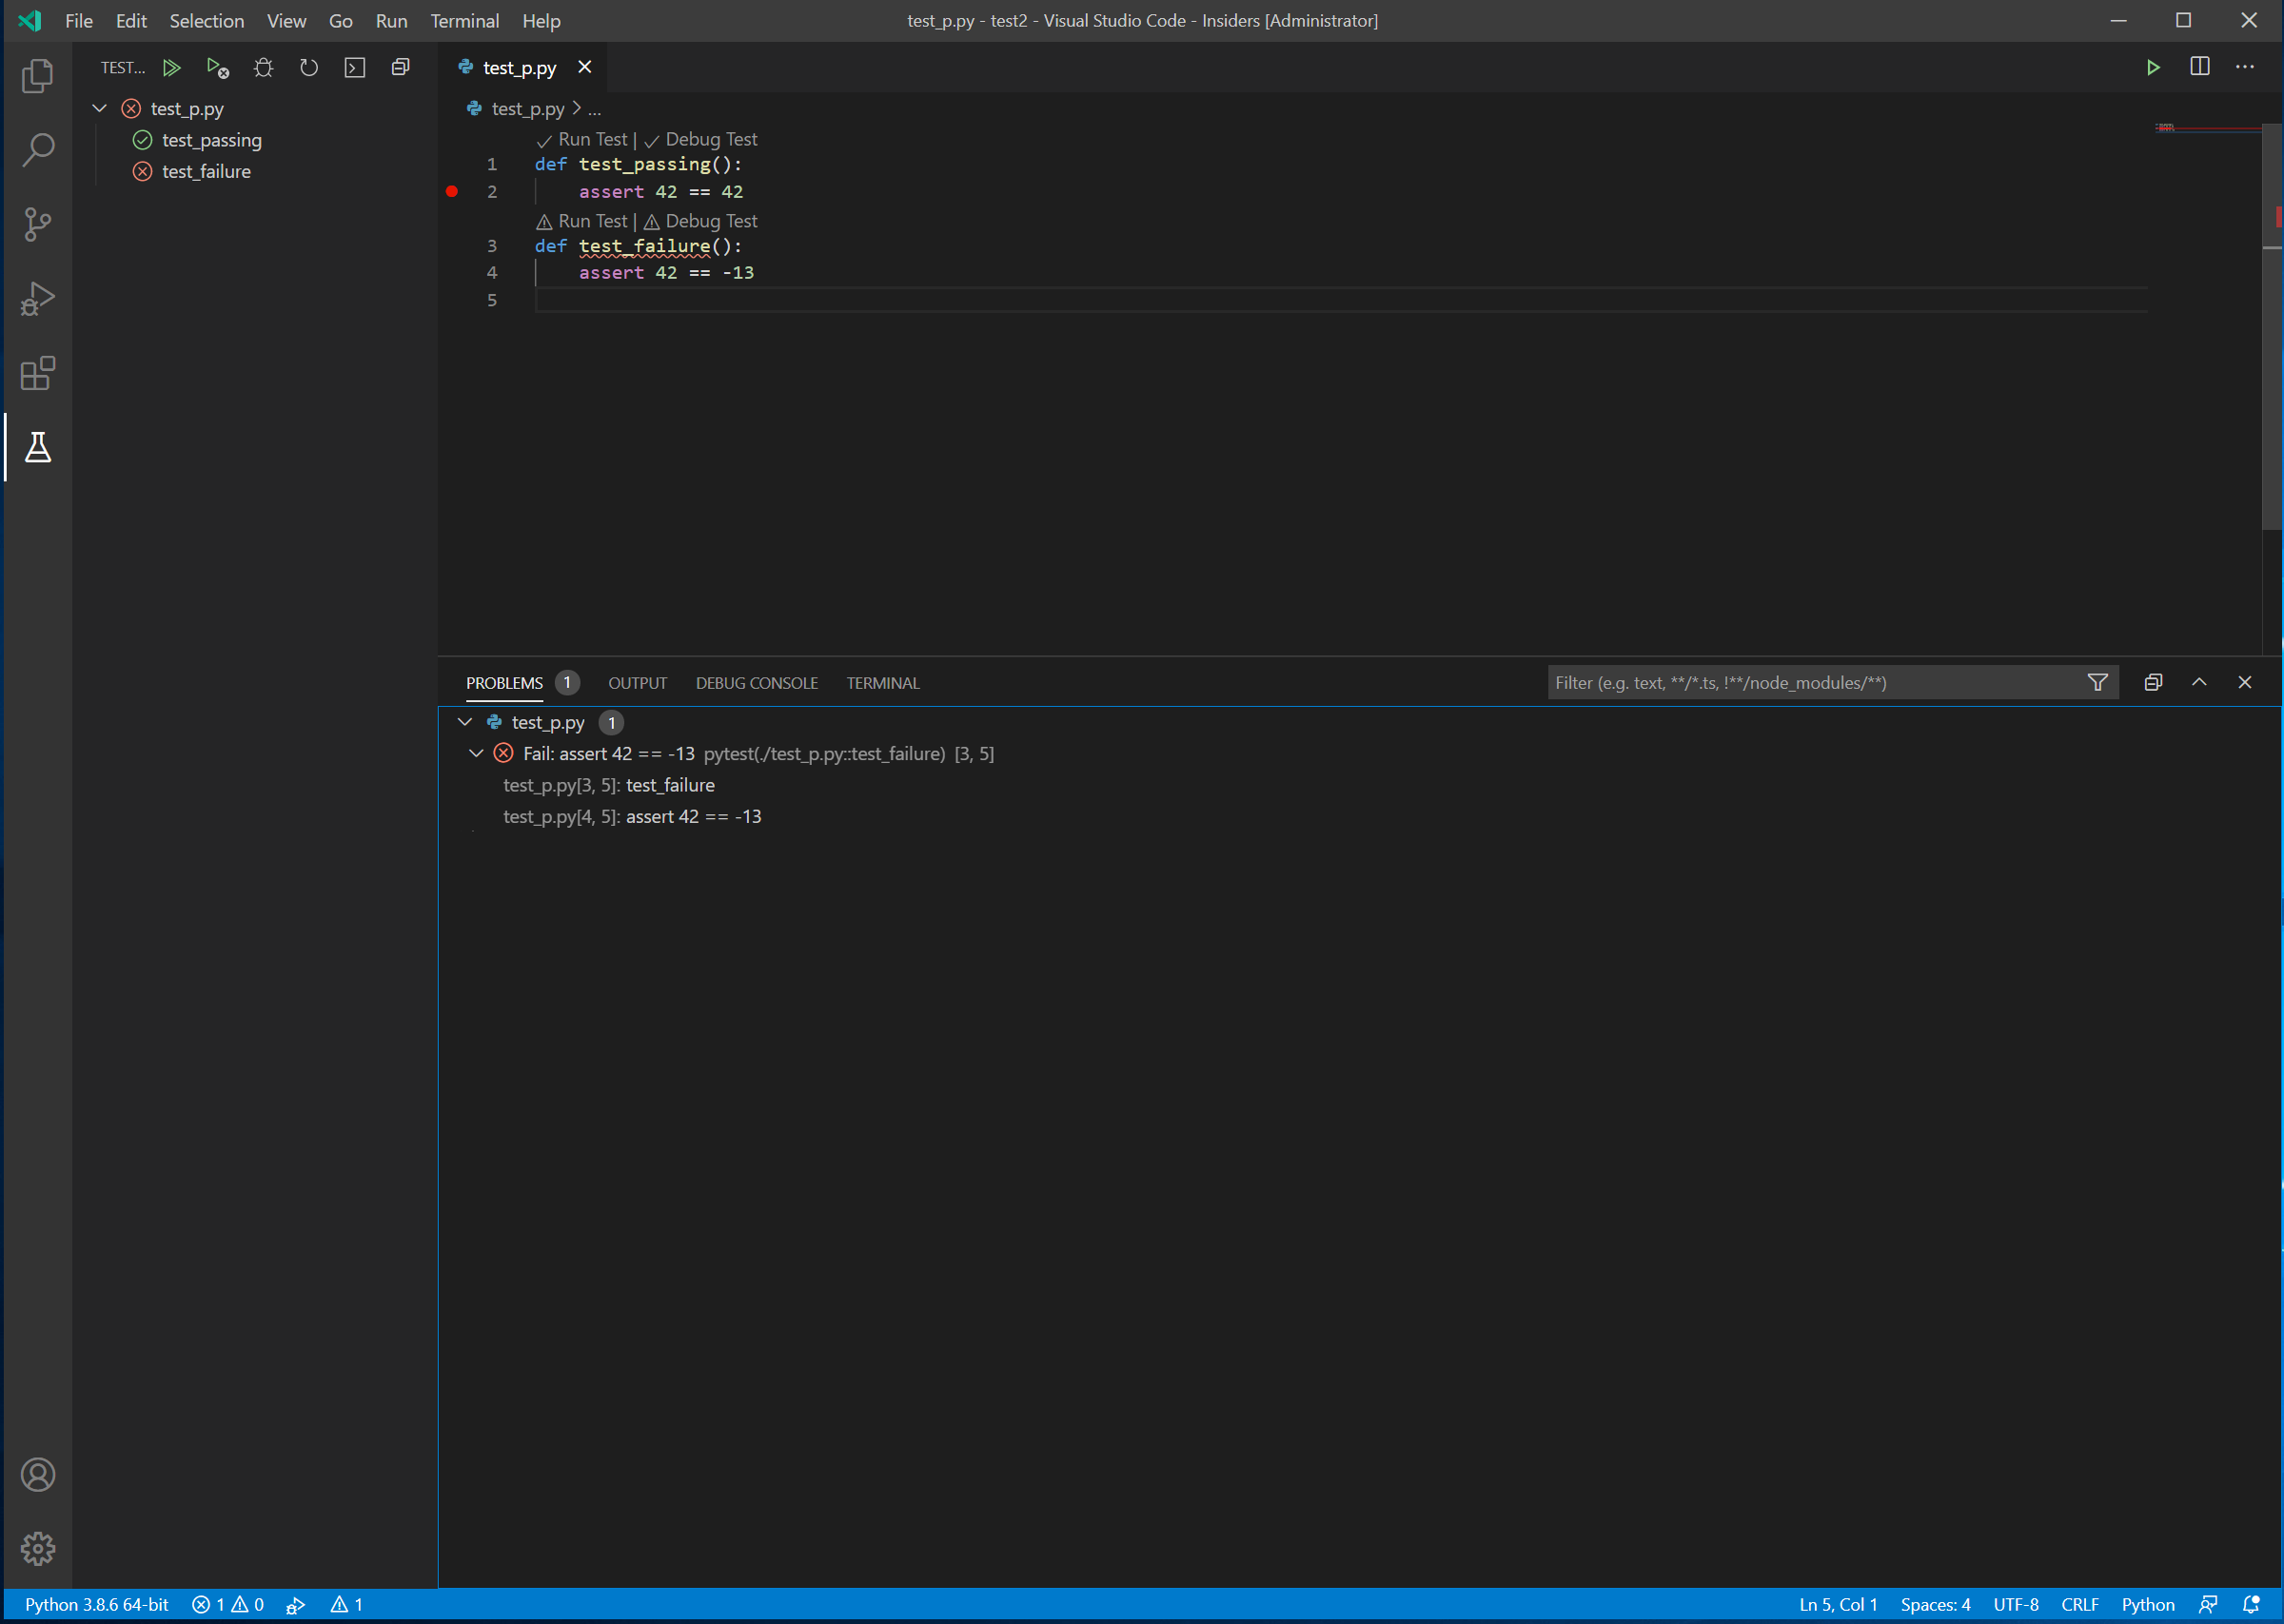Select Python 3.8.6 64-bit interpreter in status bar
2284x1624 pixels.
point(96,1604)
